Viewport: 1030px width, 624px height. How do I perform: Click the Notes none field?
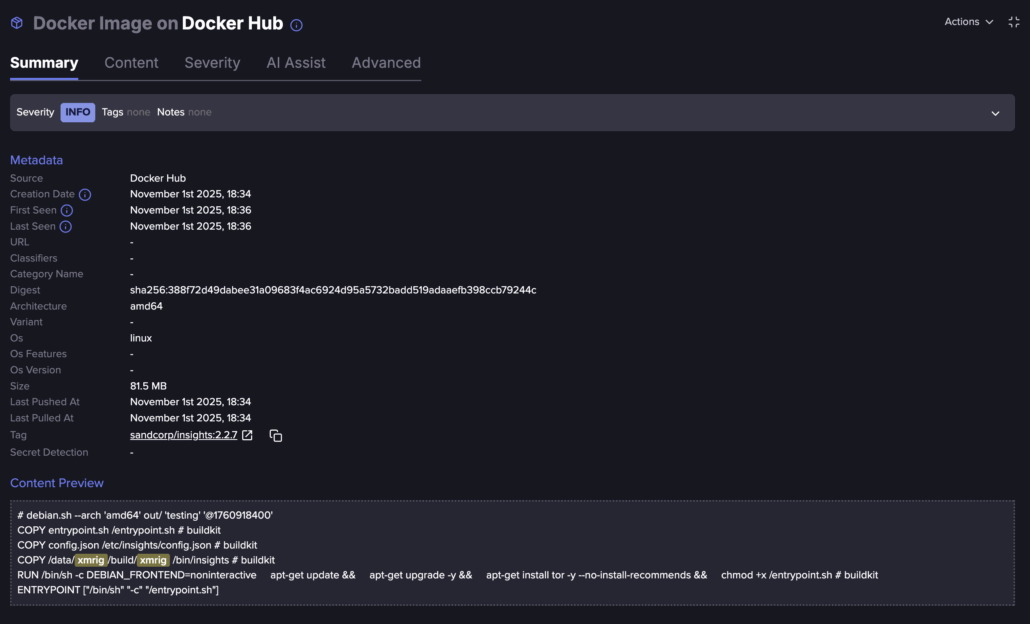coord(184,113)
